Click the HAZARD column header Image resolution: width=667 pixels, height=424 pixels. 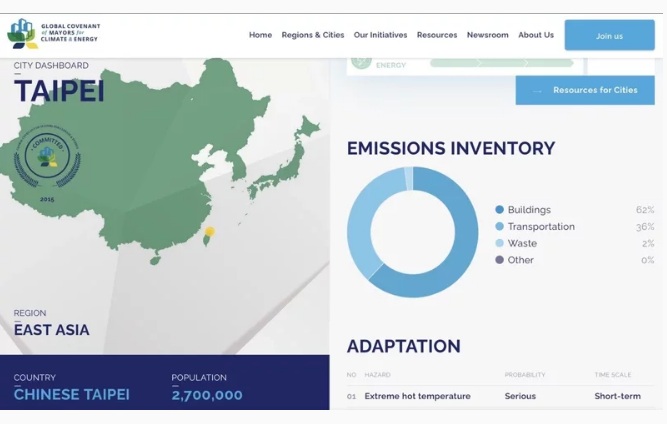pyautogui.click(x=377, y=375)
